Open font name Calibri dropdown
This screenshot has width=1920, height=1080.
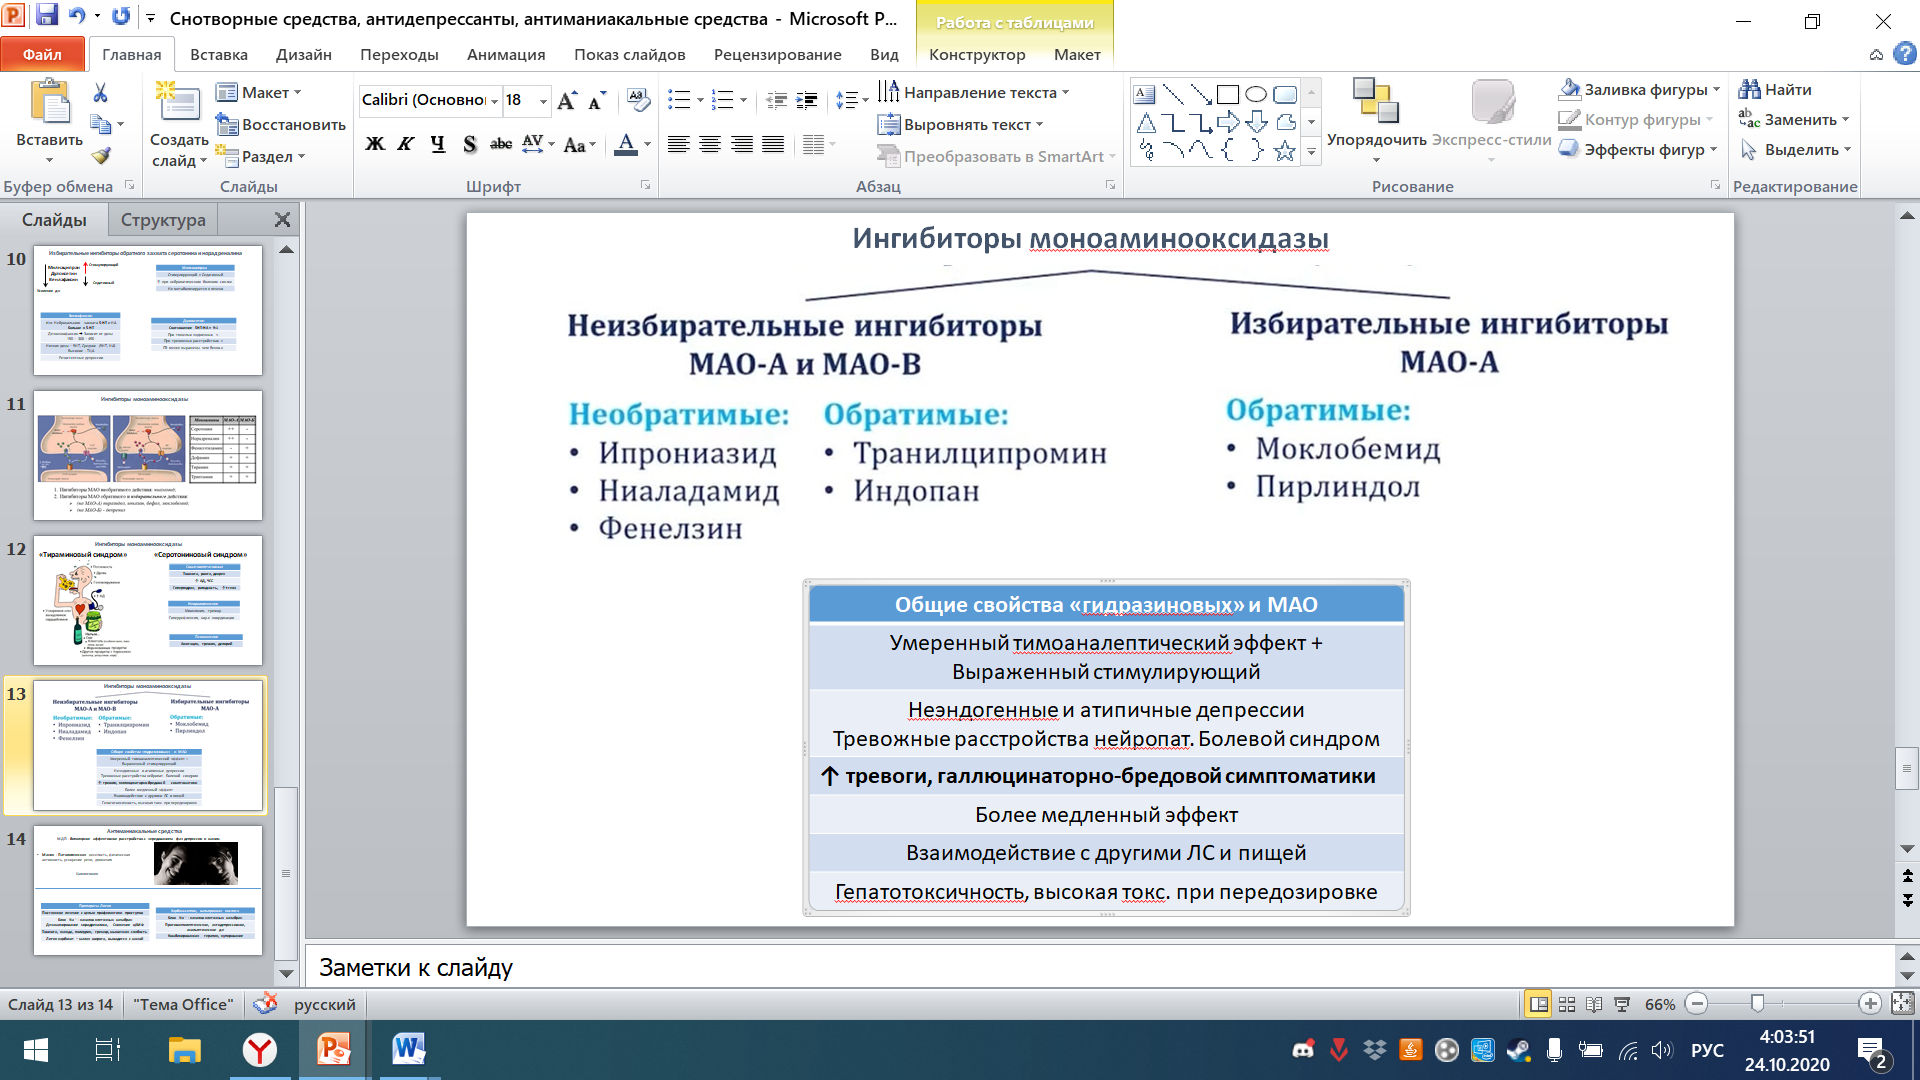(x=494, y=100)
